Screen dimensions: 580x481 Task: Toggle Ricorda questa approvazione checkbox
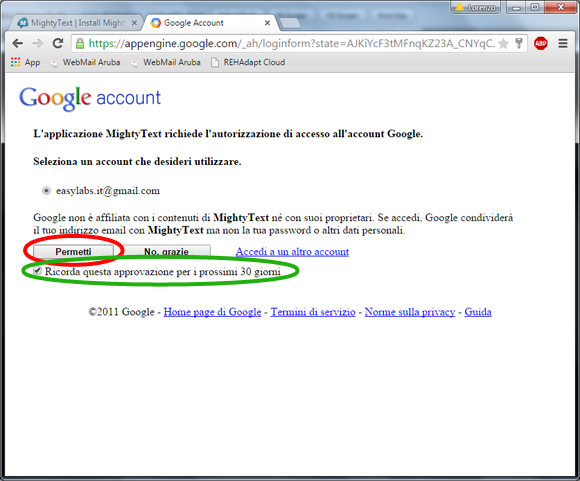(37, 270)
